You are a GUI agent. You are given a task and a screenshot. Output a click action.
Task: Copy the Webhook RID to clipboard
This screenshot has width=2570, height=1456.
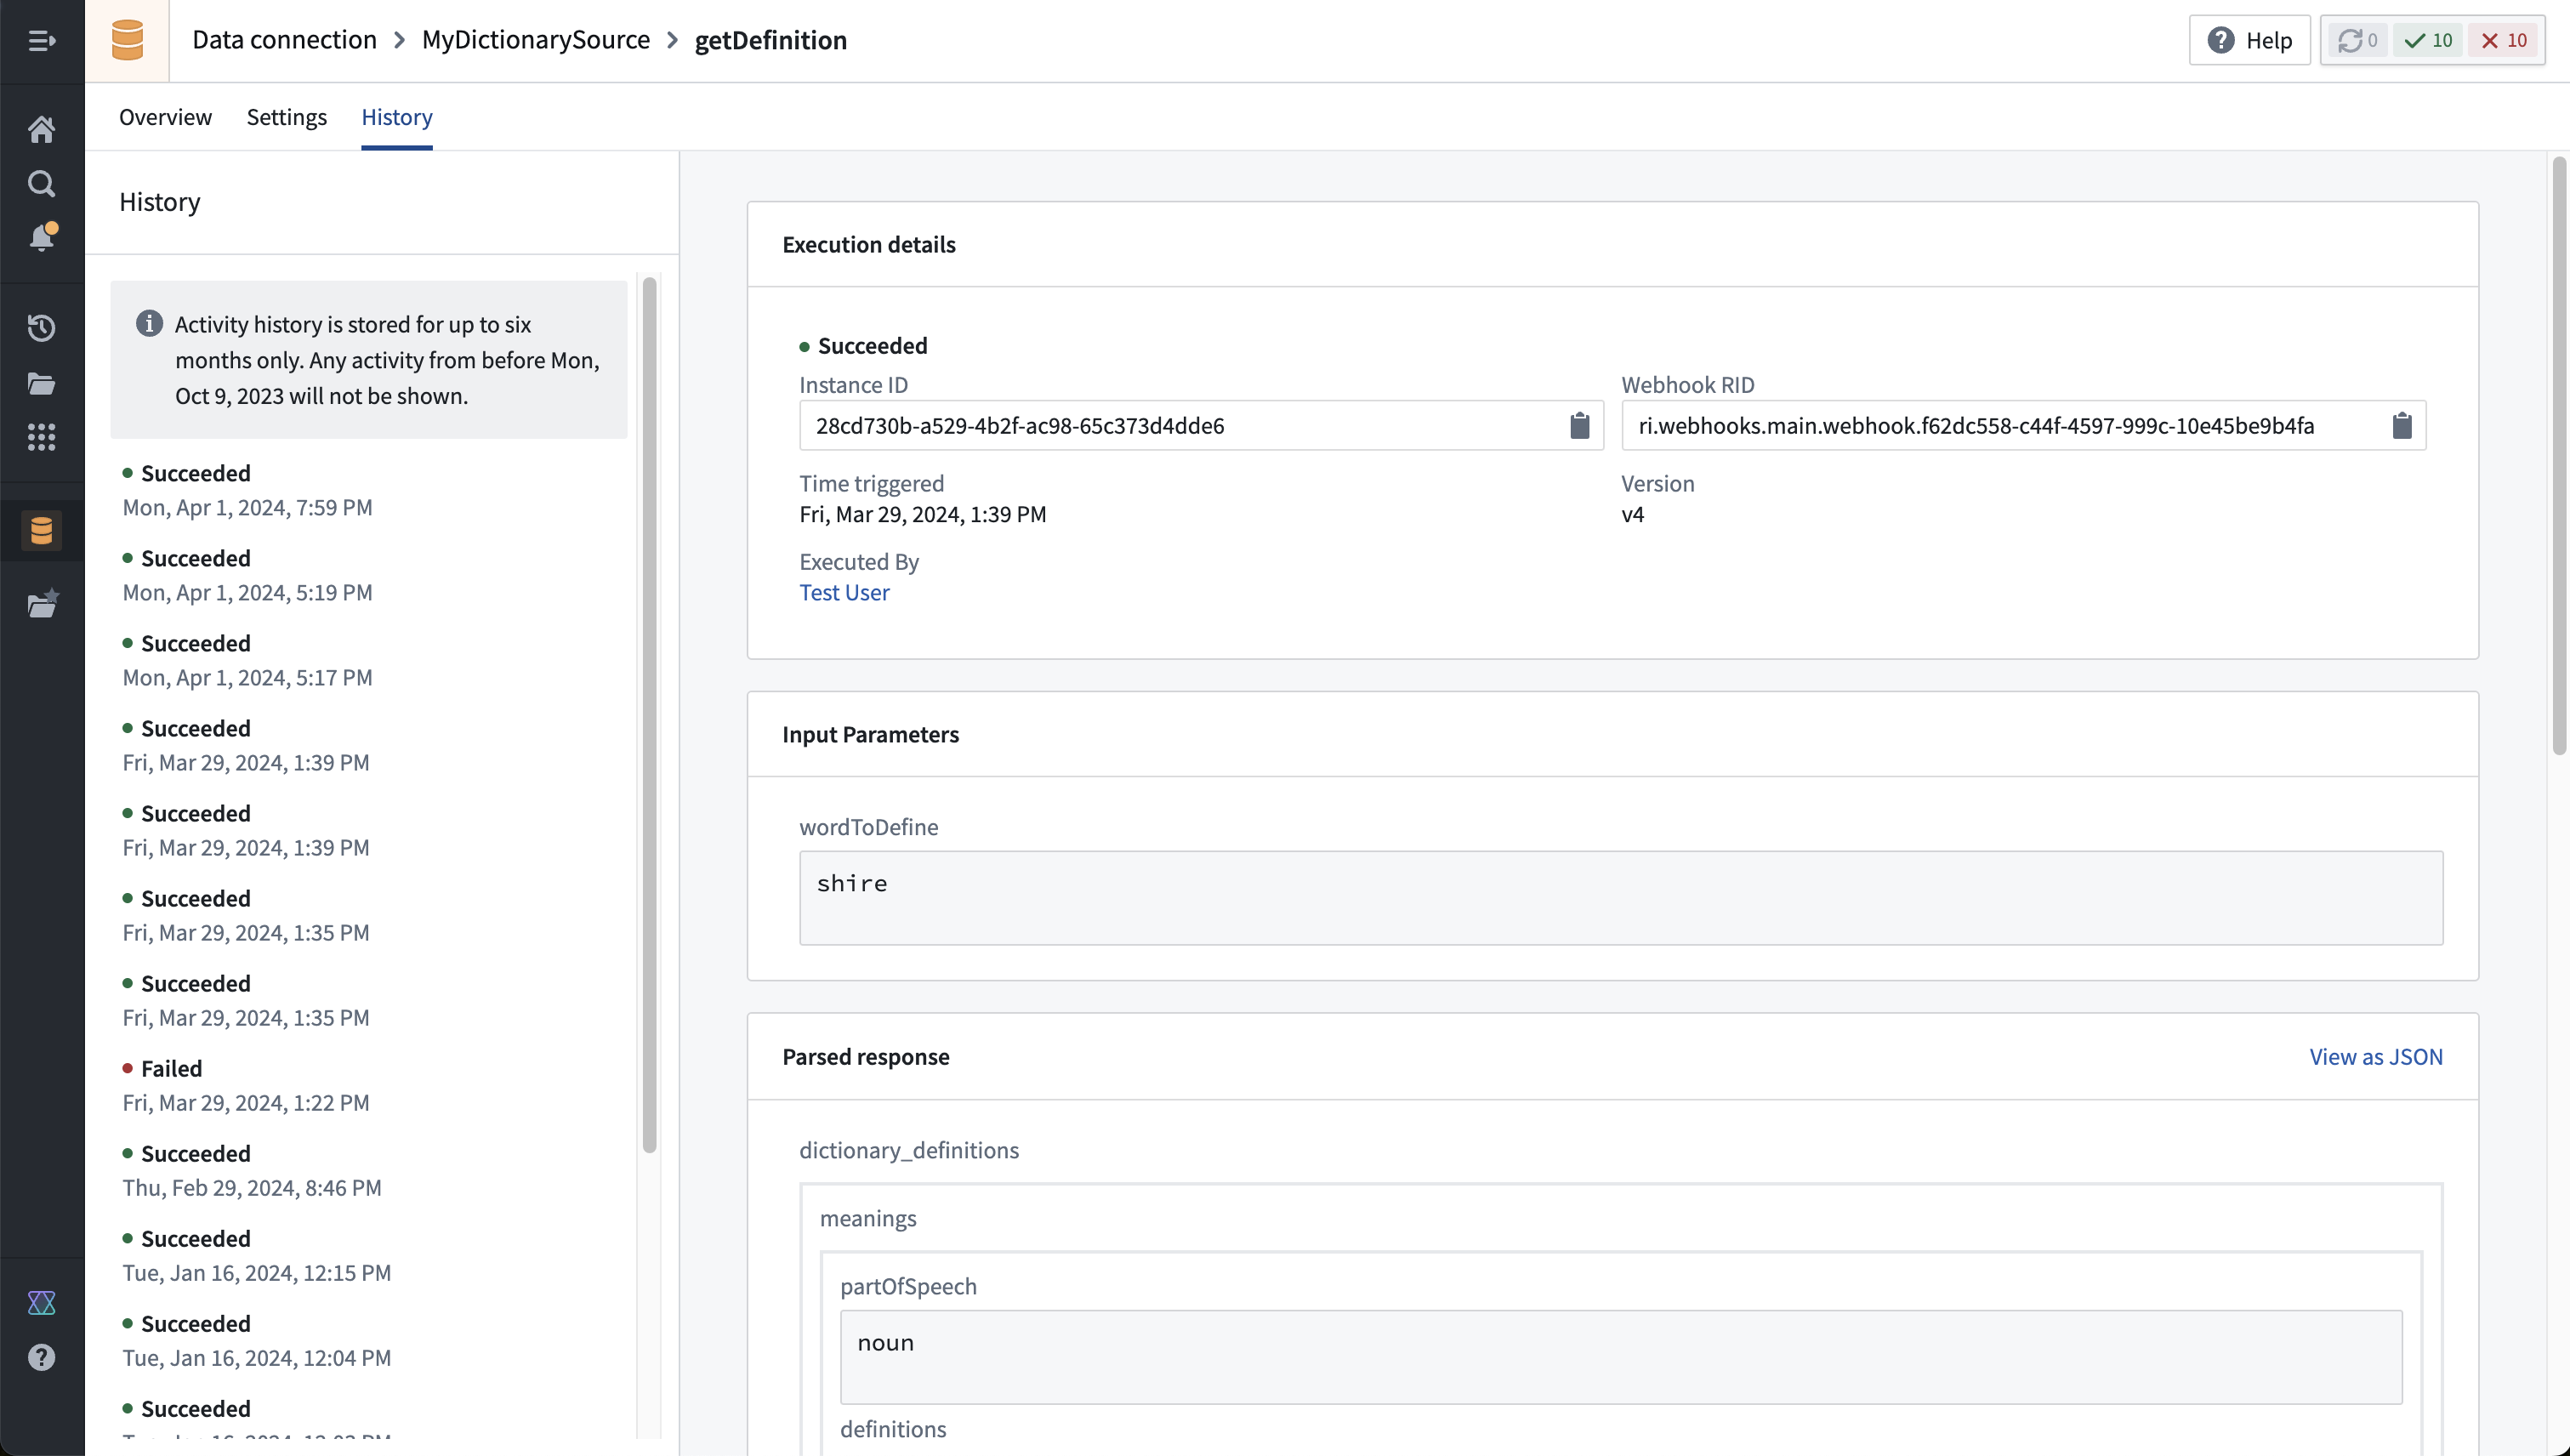click(2401, 425)
